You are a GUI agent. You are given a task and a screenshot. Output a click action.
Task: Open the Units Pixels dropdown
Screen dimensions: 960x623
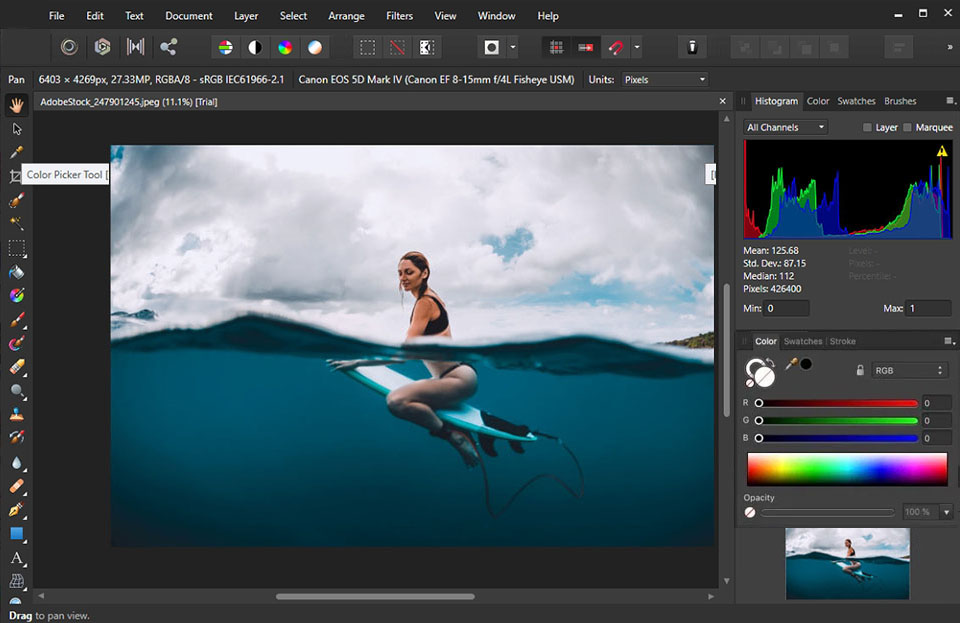(665, 80)
